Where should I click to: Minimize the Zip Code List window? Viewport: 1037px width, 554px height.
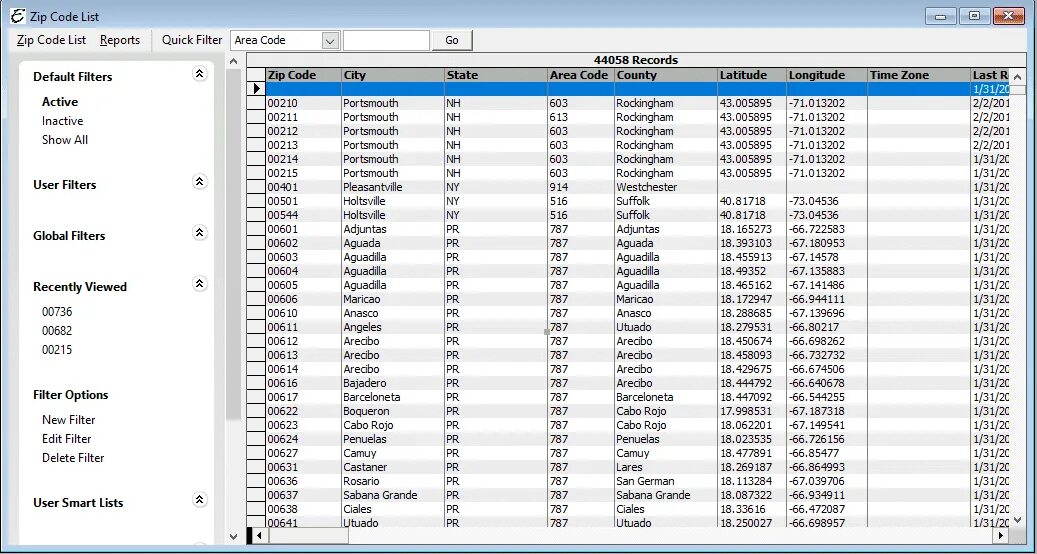[940, 16]
